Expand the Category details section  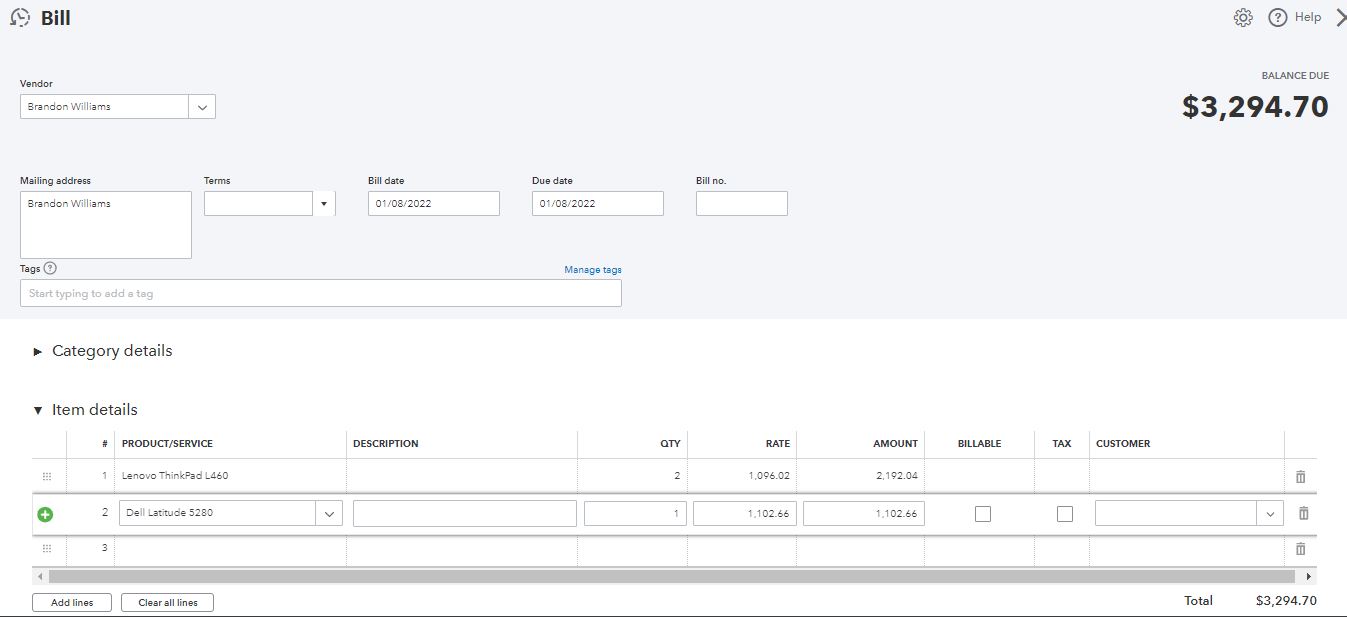pos(38,352)
